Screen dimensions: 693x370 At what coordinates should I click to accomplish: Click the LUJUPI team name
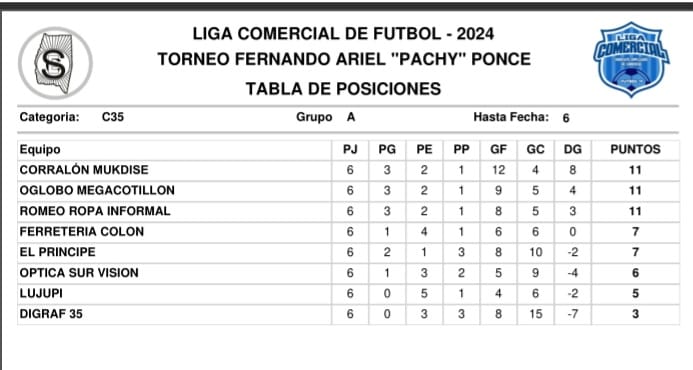click(41, 294)
